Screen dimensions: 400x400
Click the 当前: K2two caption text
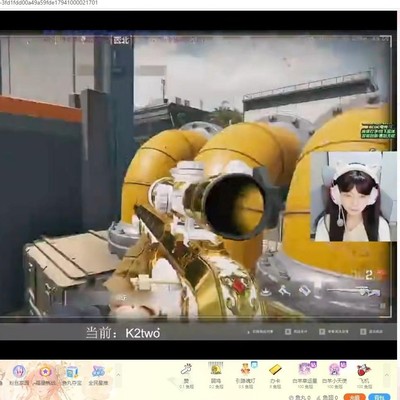[x=123, y=333]
